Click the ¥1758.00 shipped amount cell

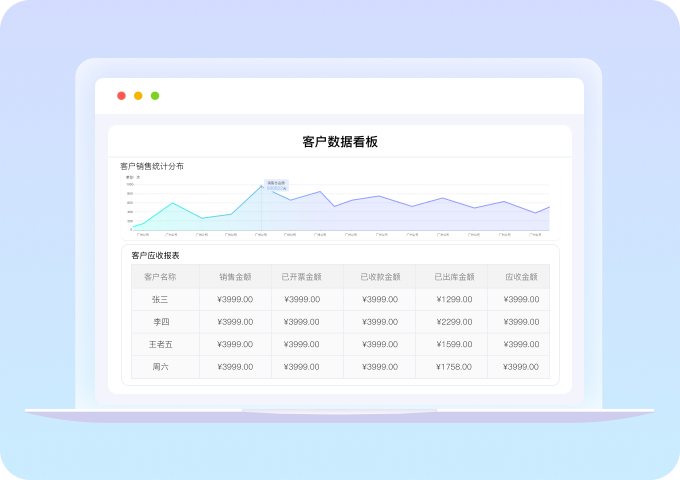coord(454,367)
